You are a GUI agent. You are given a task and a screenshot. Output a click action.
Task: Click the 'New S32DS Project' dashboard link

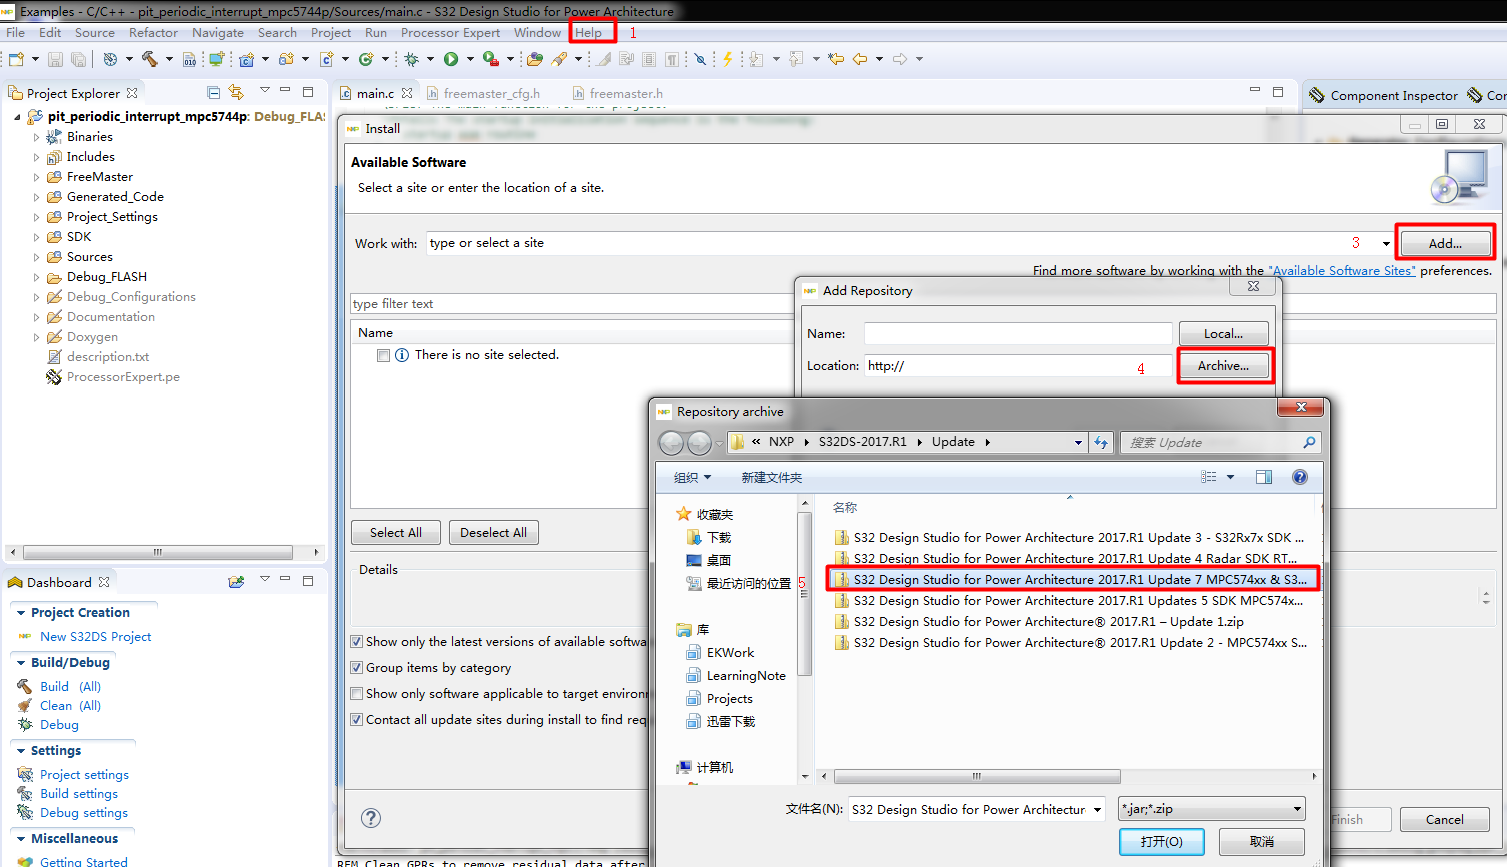[x=96, y=636]
